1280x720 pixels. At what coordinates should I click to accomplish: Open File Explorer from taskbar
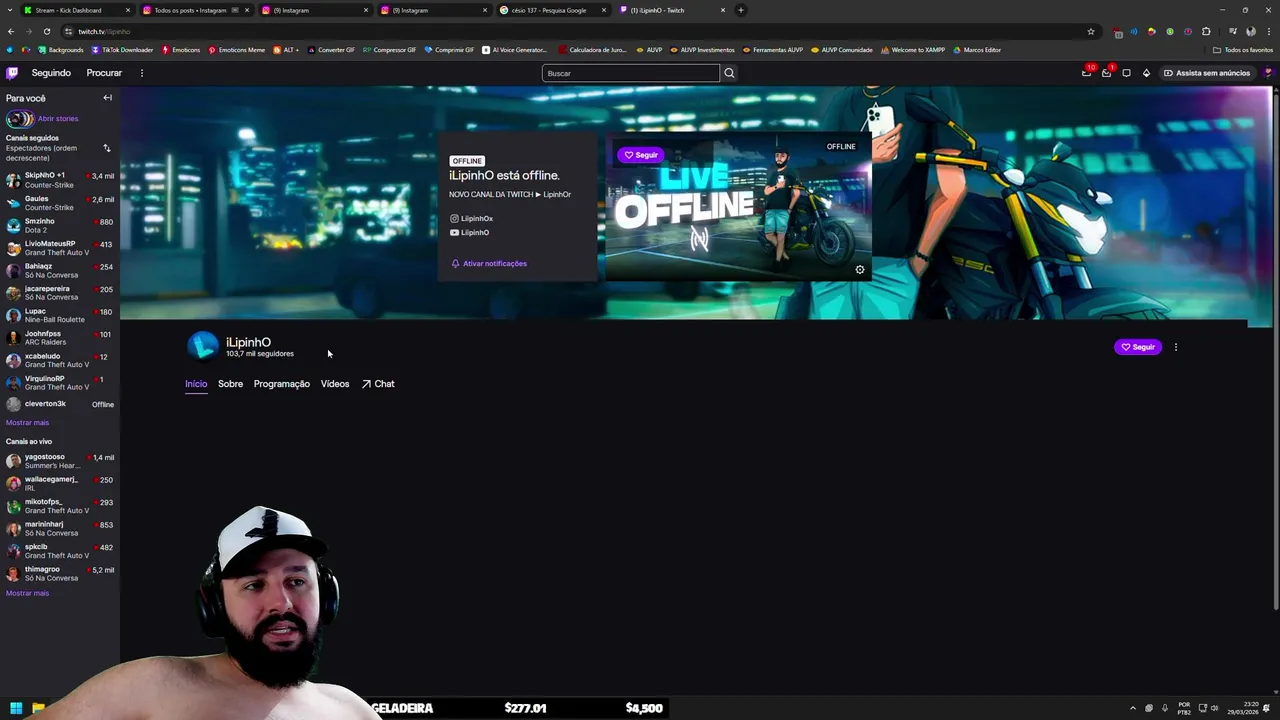tap(38, 708)
